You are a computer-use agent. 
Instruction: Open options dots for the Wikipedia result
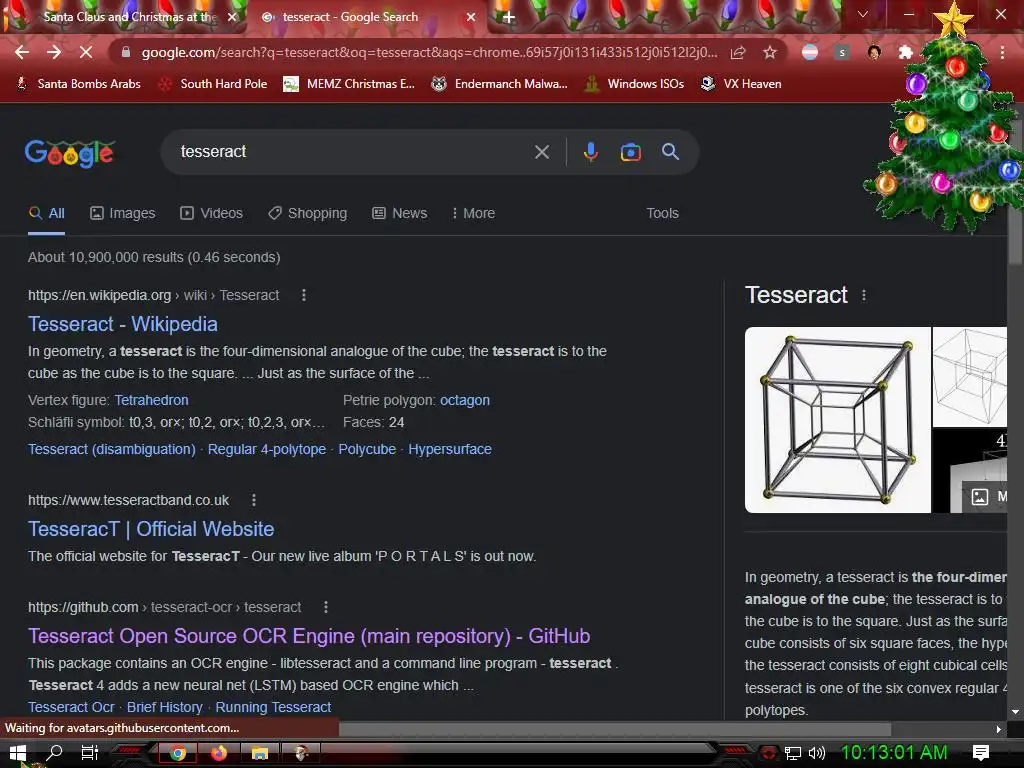[304, 295]
